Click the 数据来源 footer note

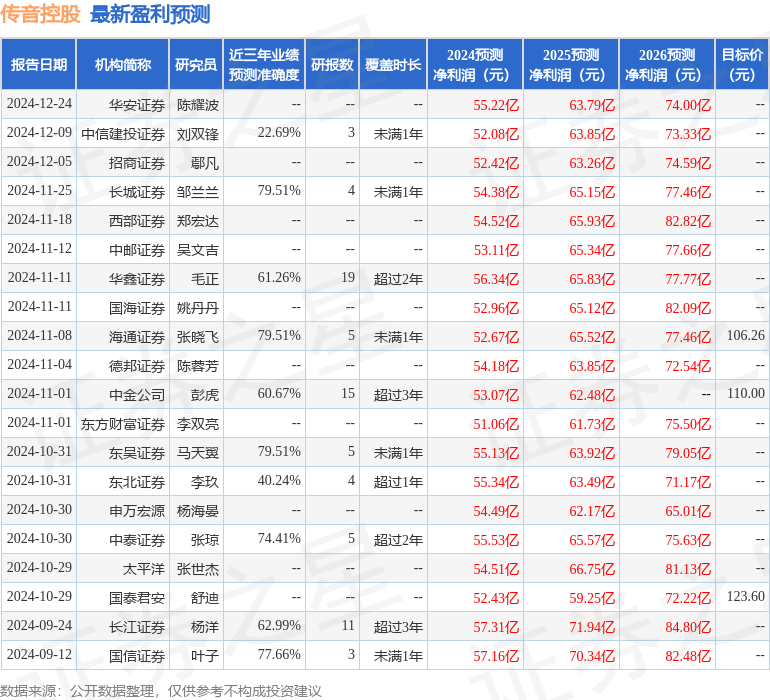pos(161,691)
